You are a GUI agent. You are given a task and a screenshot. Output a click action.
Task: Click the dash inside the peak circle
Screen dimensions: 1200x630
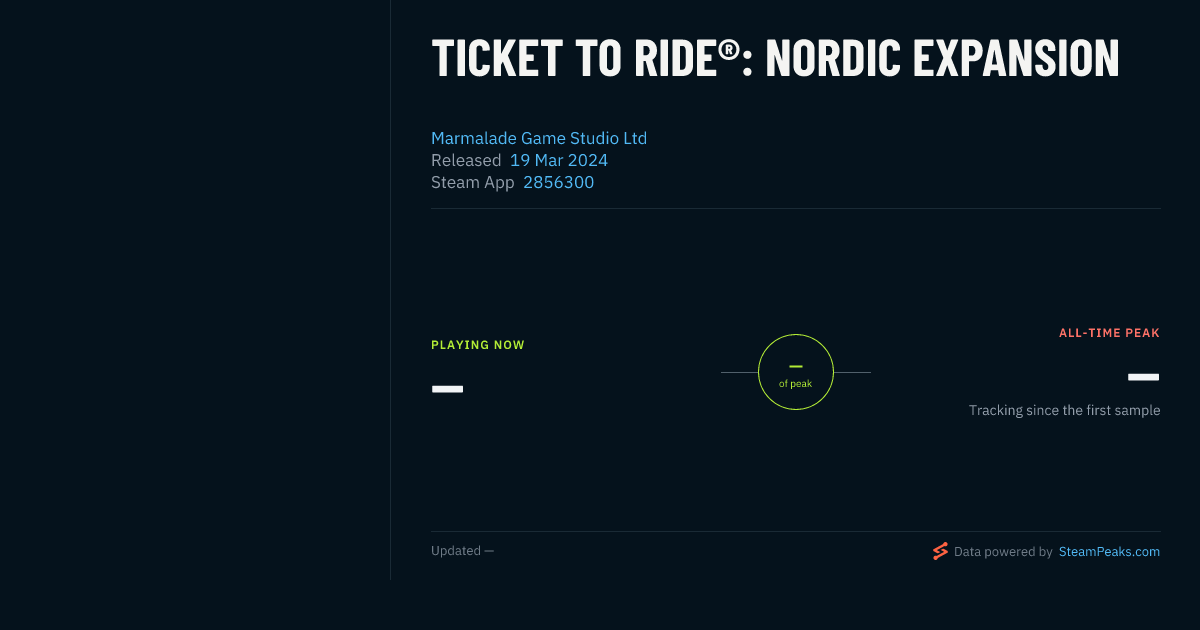pos(796,367)
